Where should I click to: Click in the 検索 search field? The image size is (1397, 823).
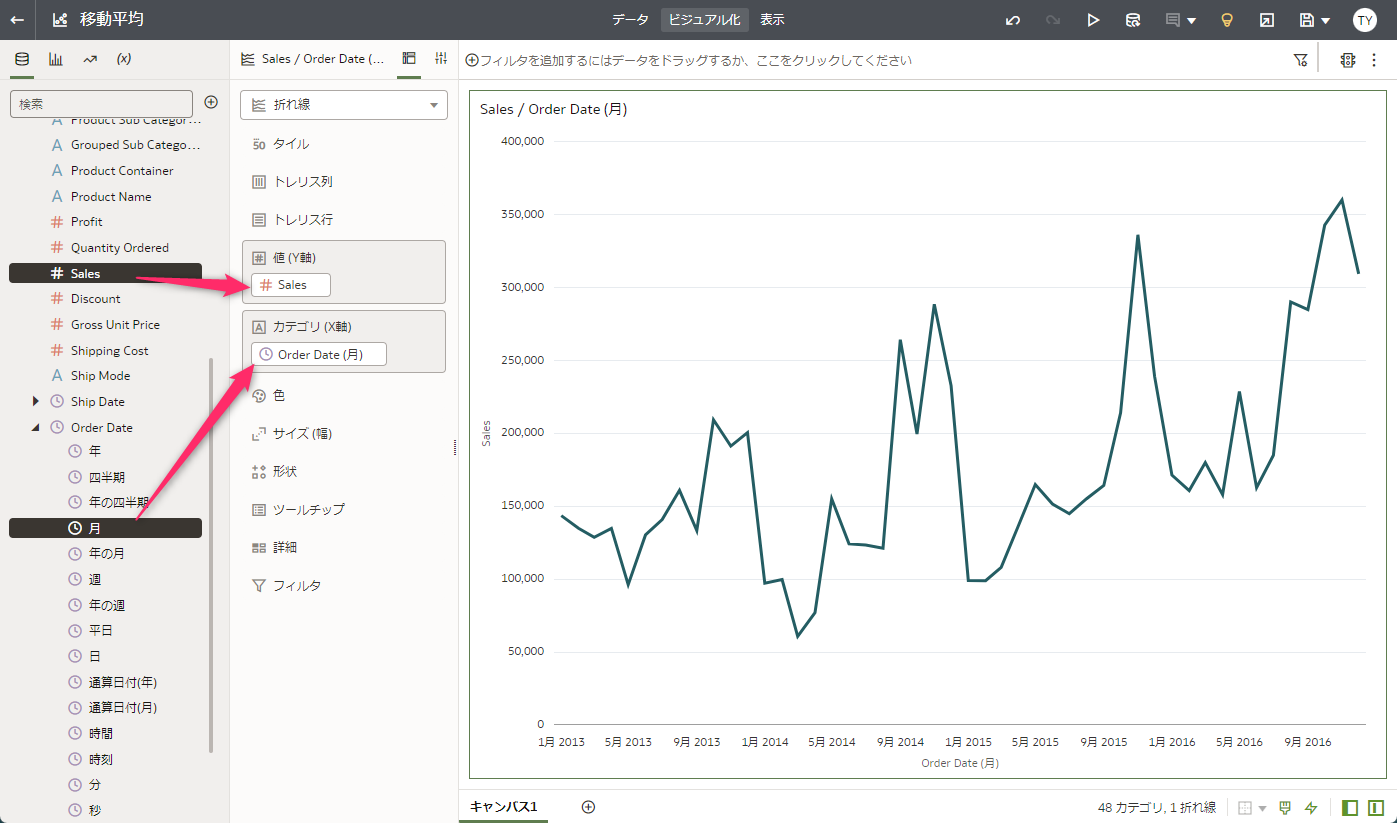(x=101, y=103)
